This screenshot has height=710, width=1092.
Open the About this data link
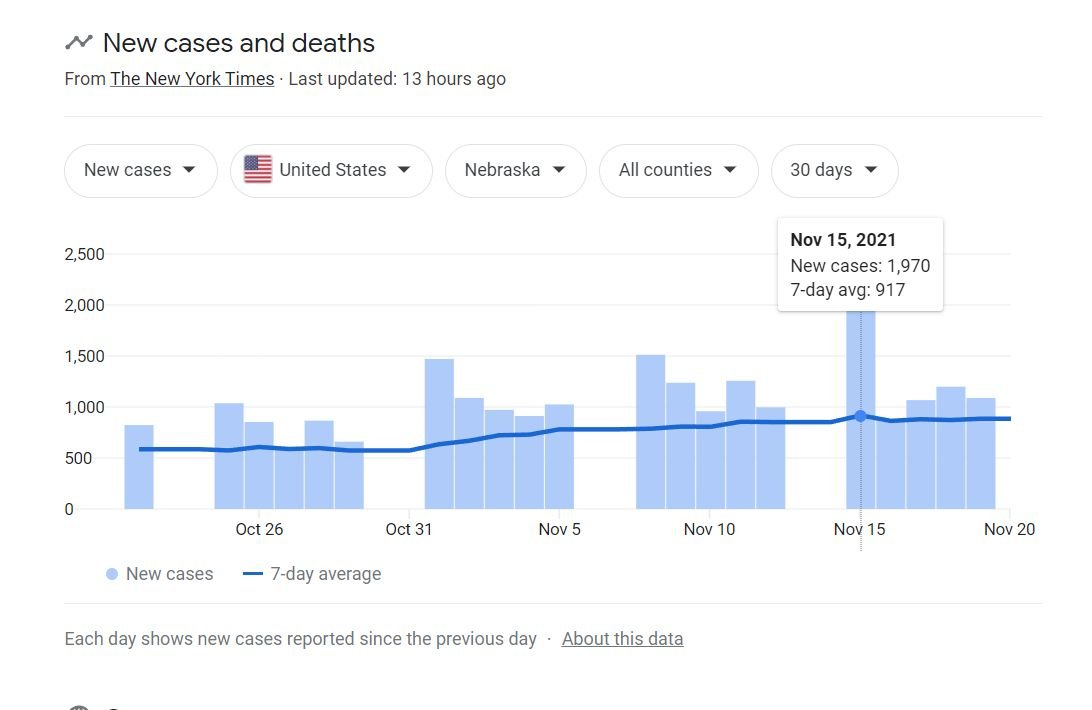622,639
